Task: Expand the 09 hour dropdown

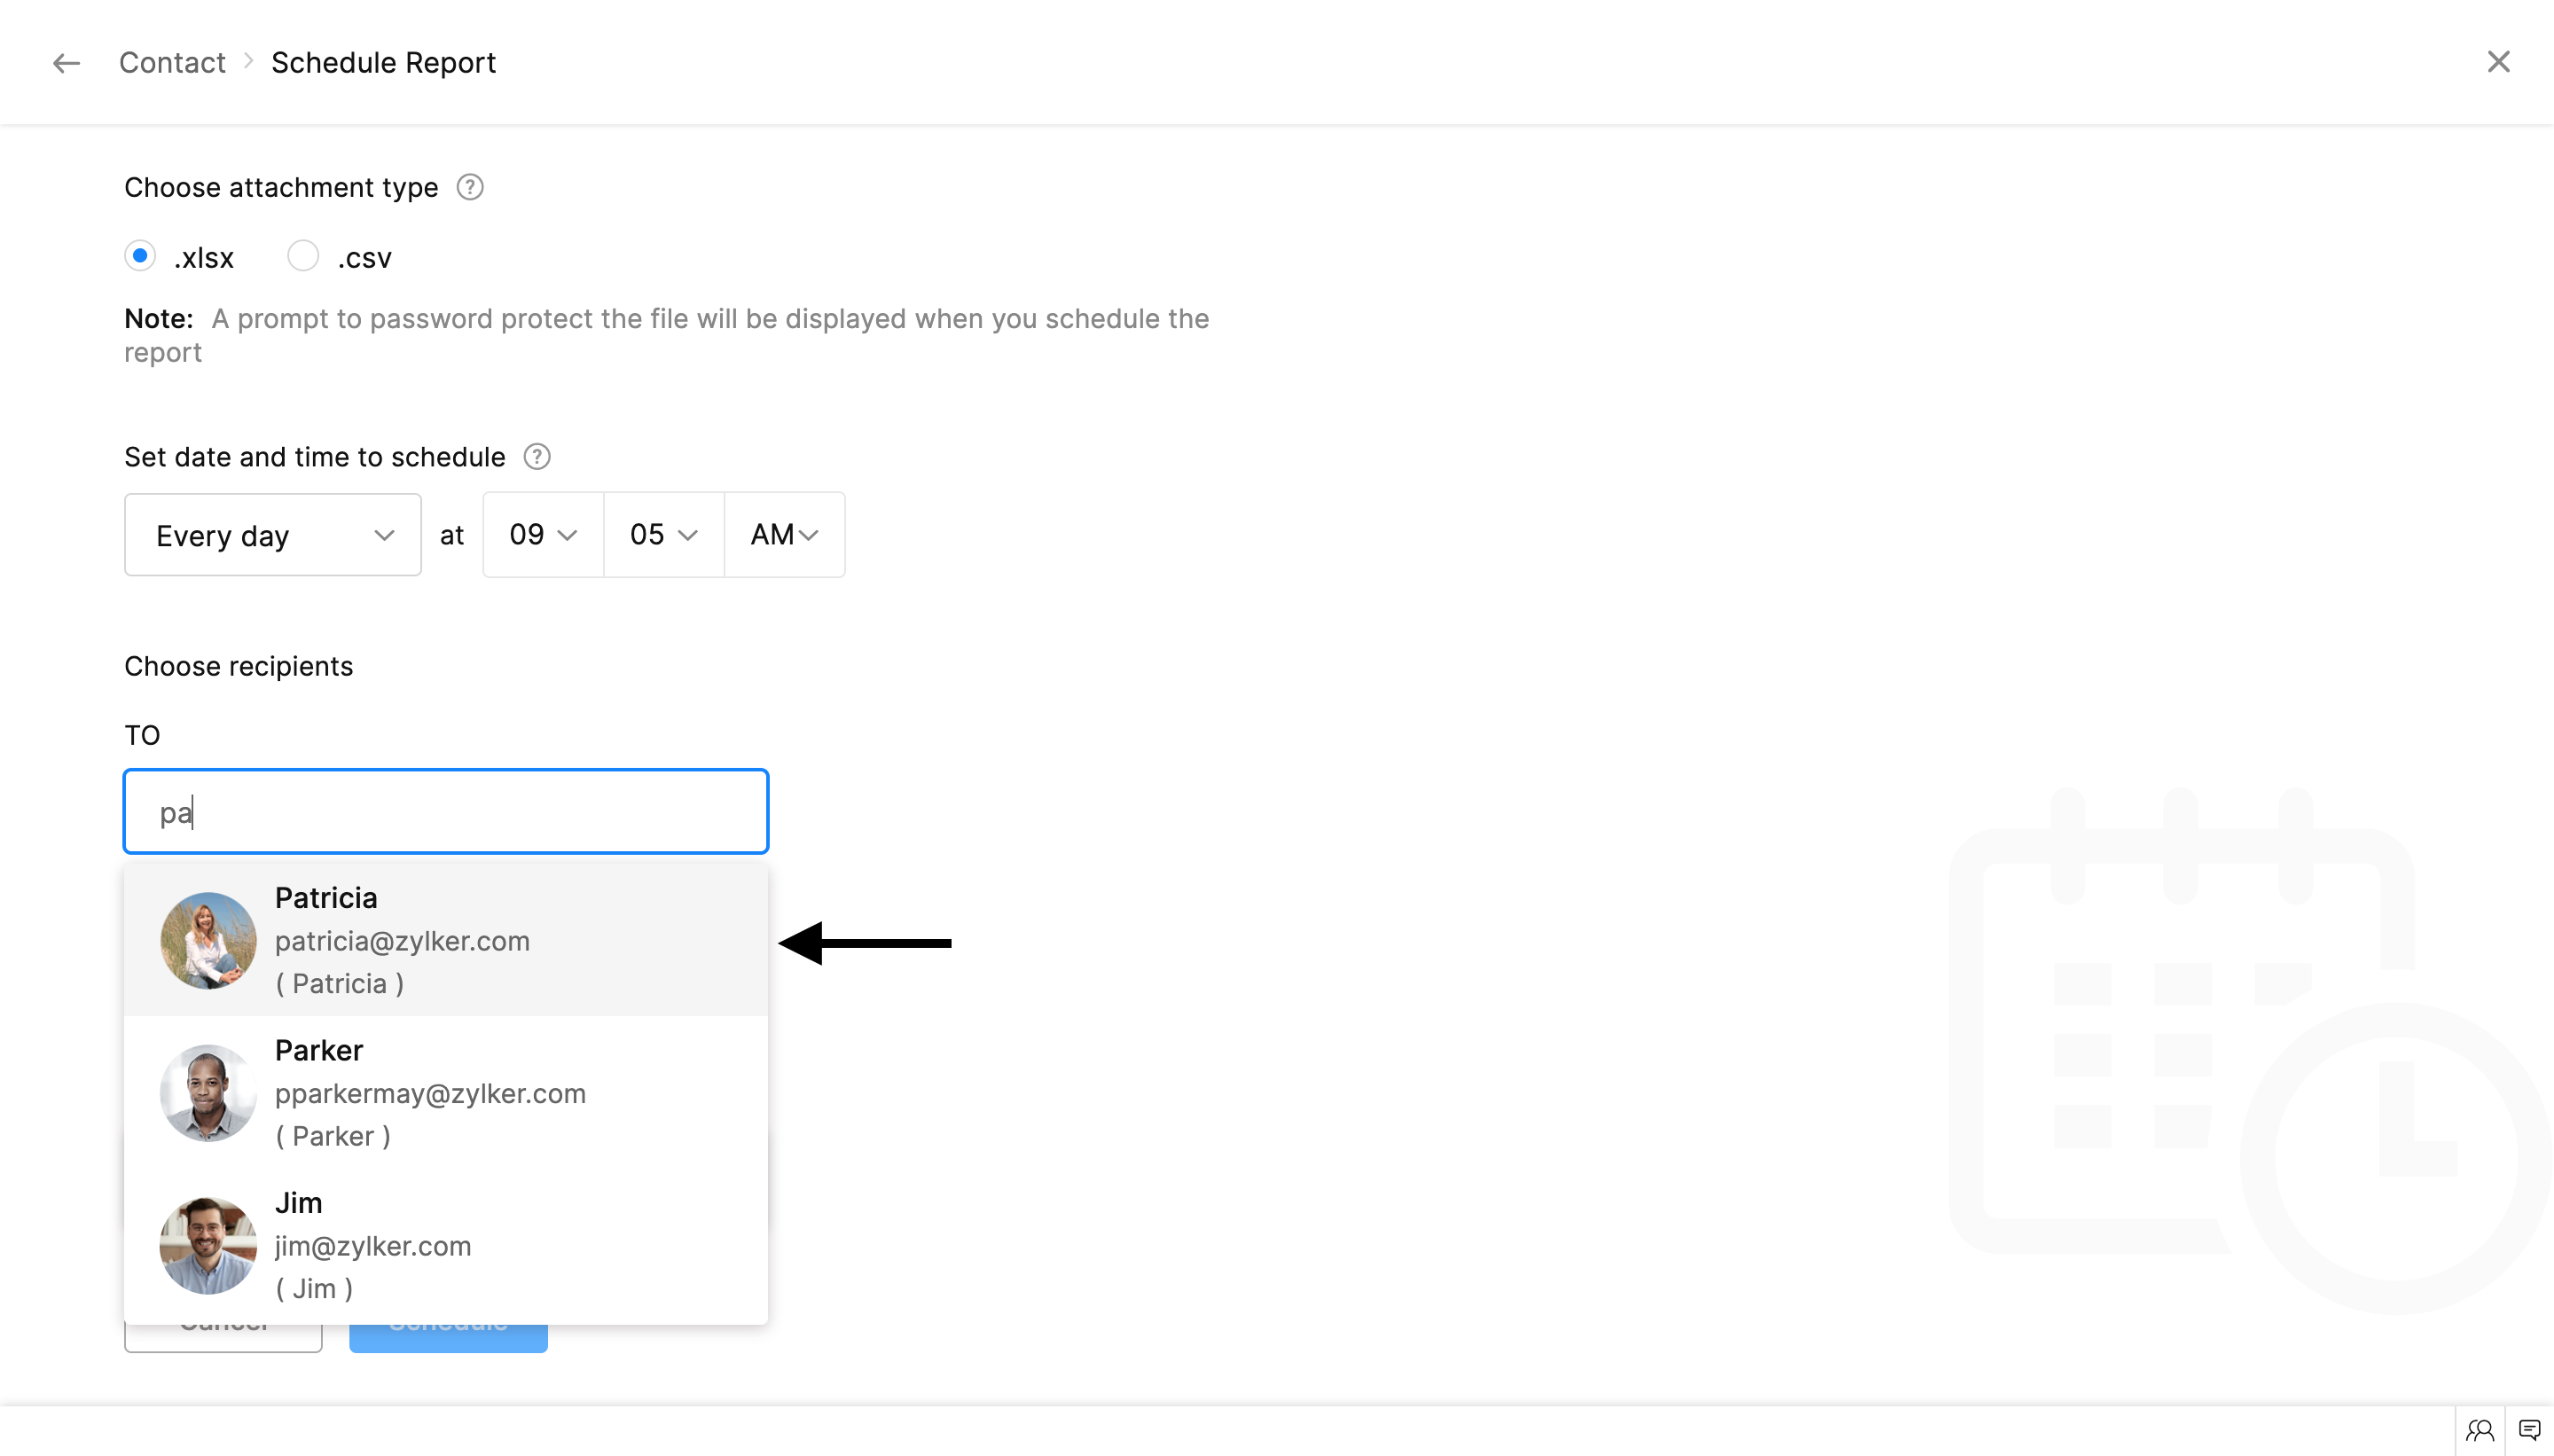Action: 543,535
